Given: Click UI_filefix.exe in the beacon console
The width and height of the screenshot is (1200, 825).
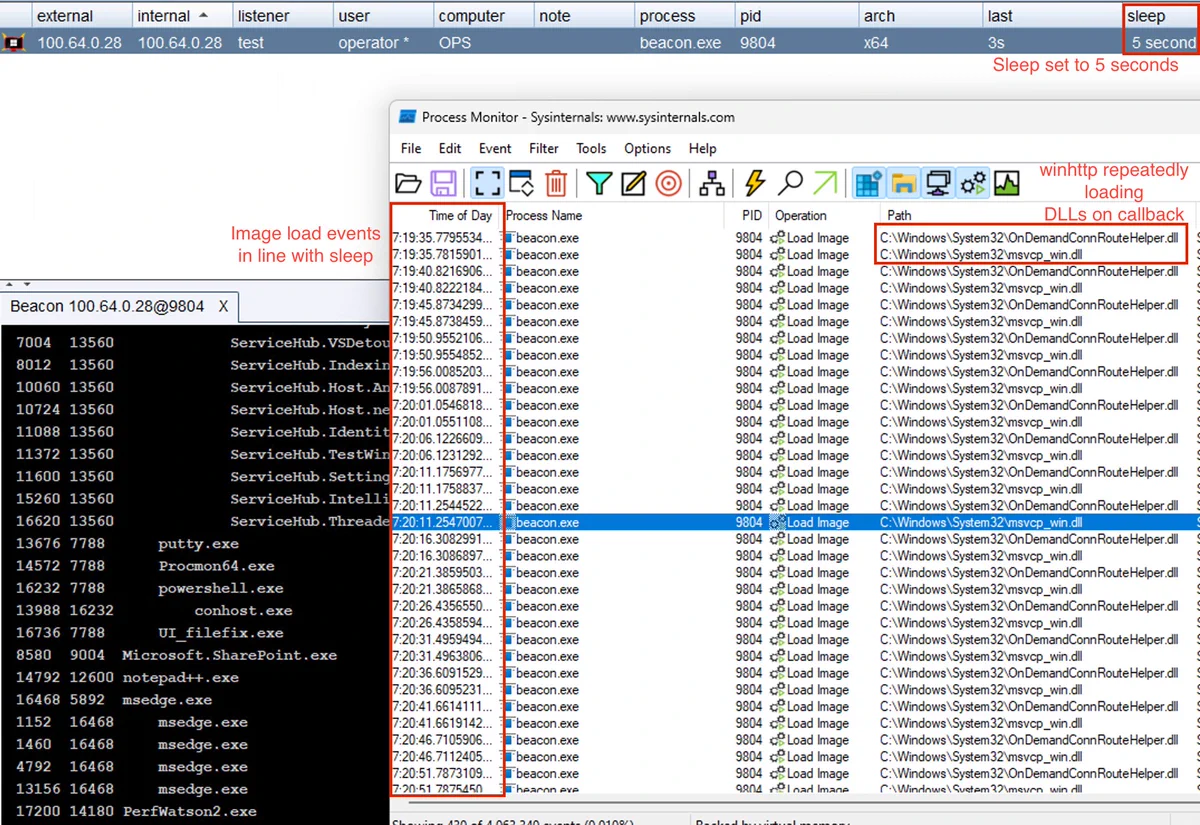Looking at the screenshot, I should (220, 633).
